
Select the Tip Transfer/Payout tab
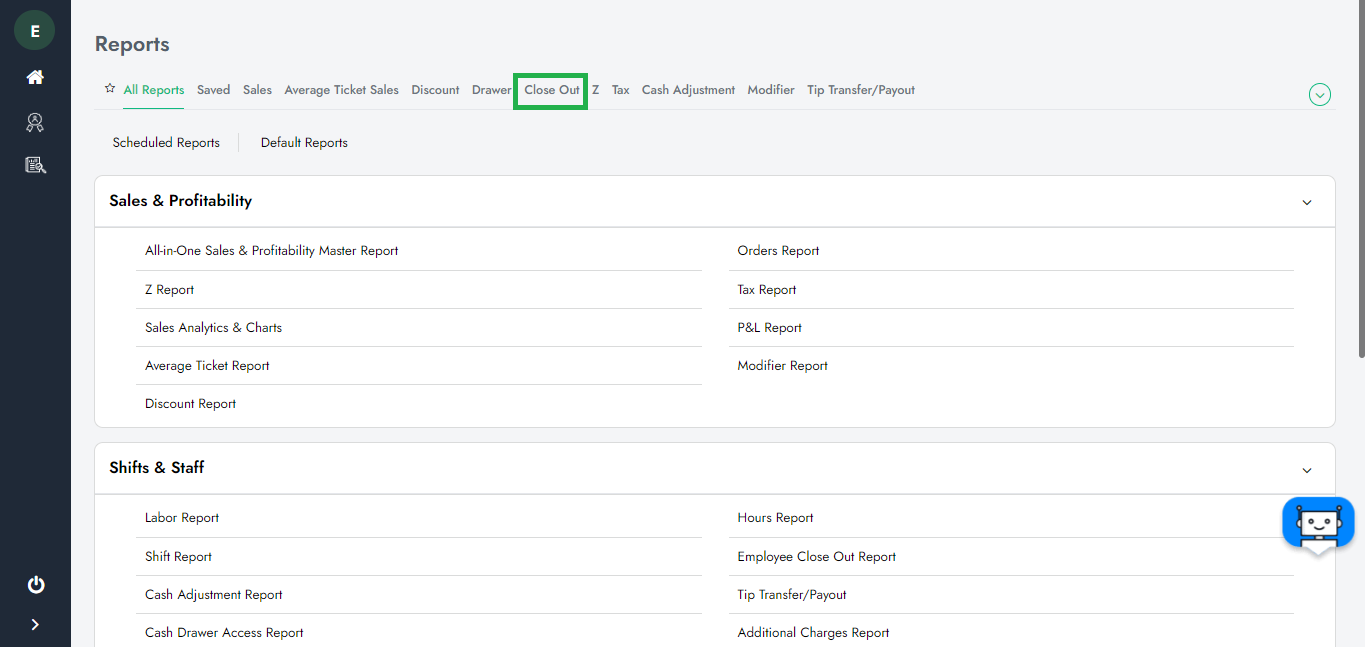click(860, 90)
